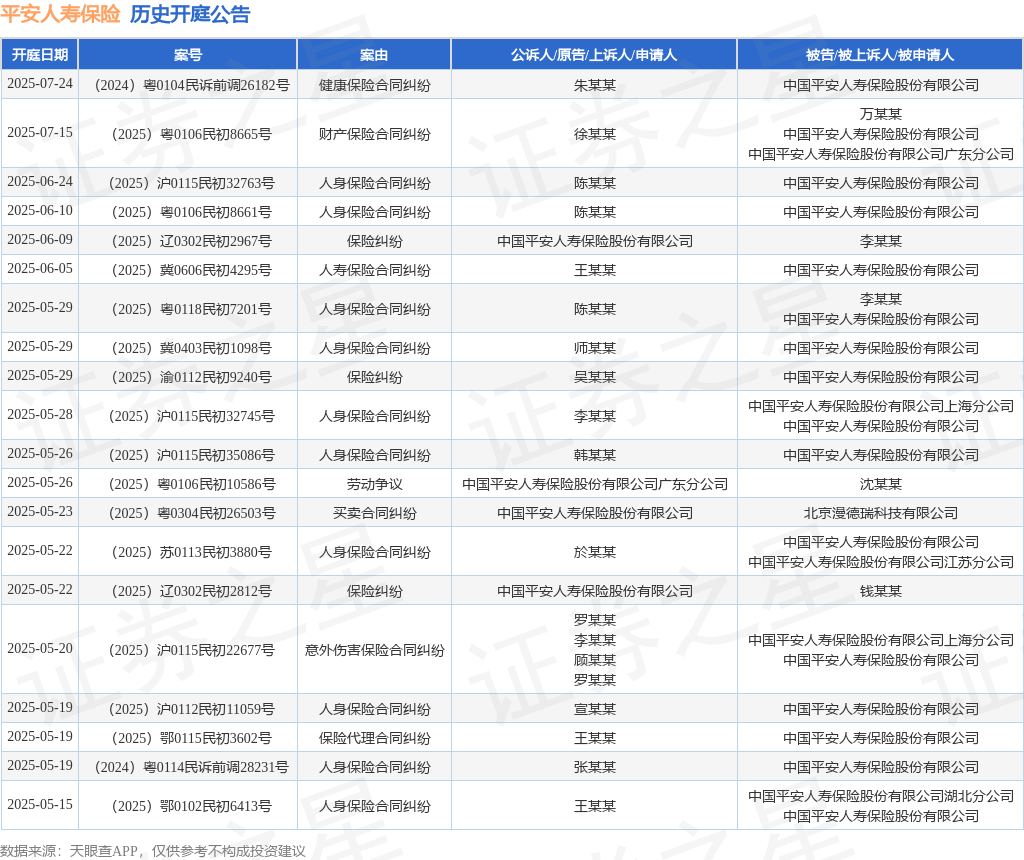The width and height of the screenshot is (1024, 860).
Task: Click plaintiff name 朱某某
Action: click(x=594, y=85)
